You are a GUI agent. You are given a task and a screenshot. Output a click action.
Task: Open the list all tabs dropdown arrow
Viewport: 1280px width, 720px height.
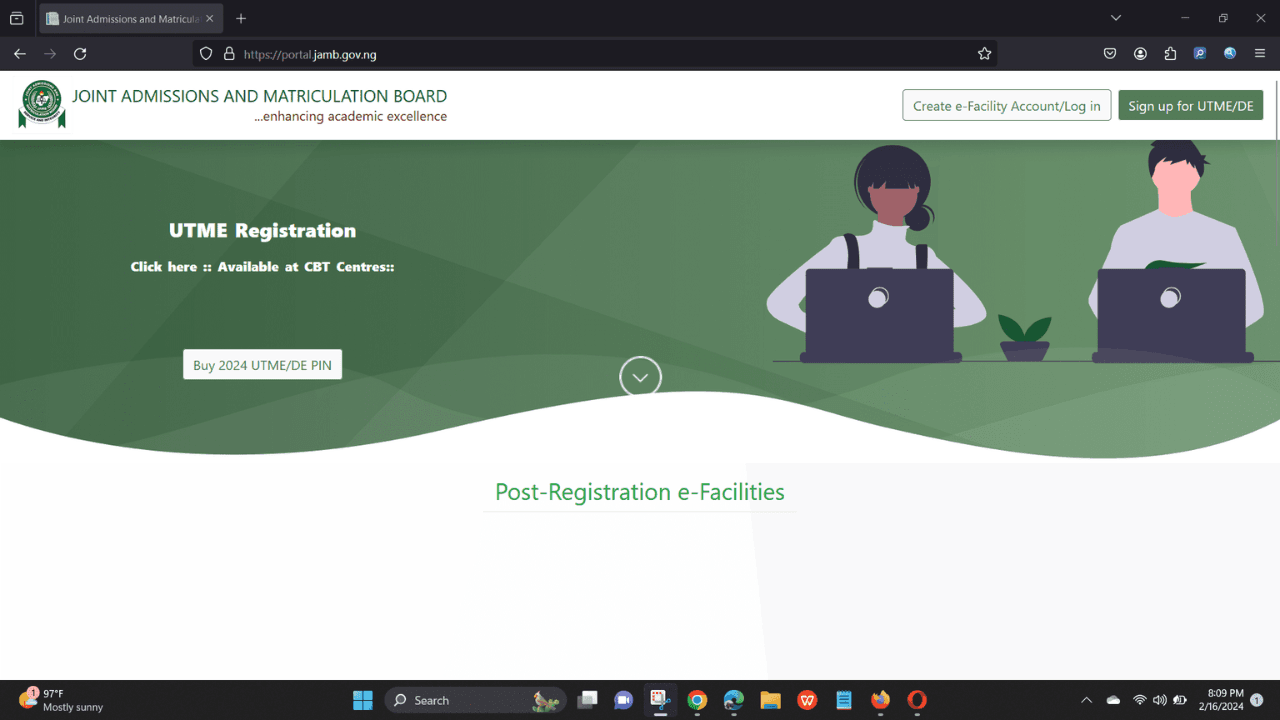[1116, 18]
